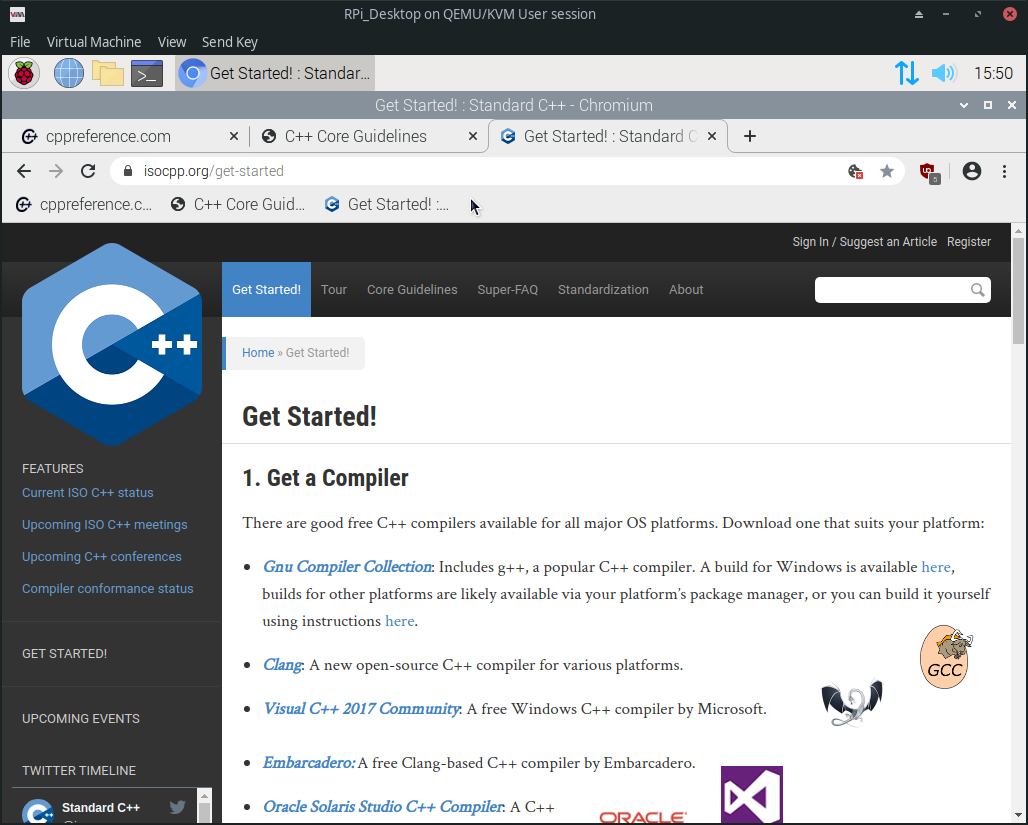Click the Register link

point(968,242)
